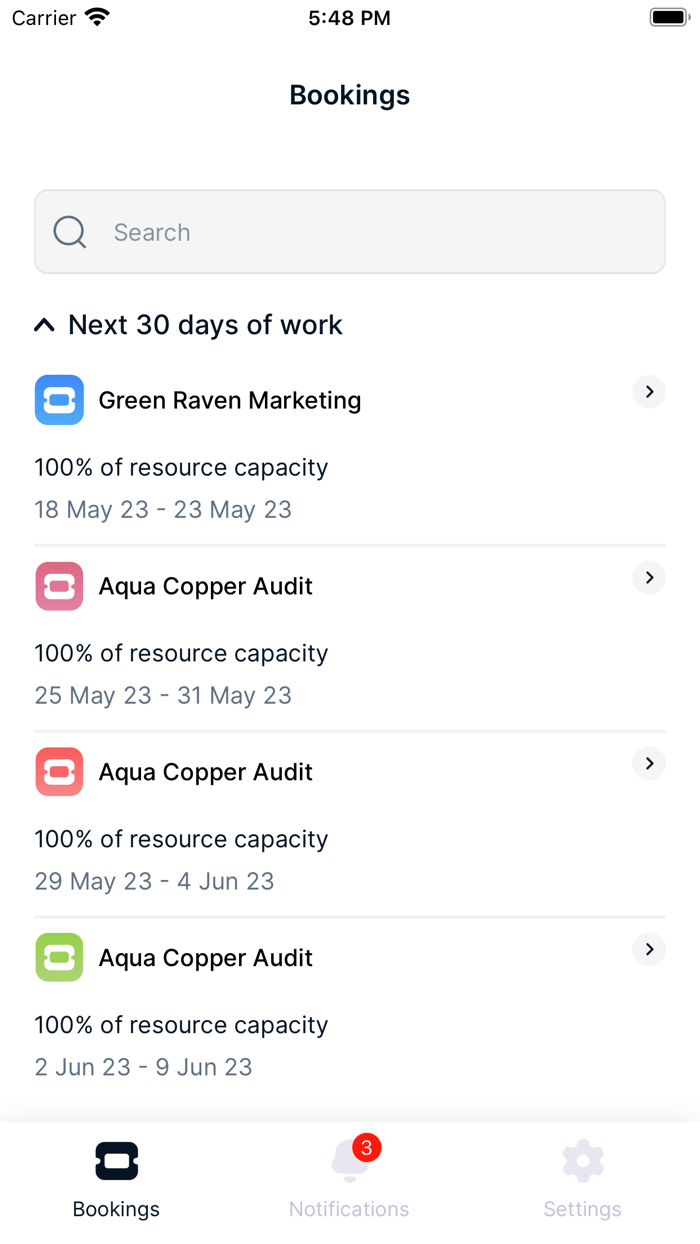Expand details for the 25 May Aqua Copper Audit

point(648,577)
